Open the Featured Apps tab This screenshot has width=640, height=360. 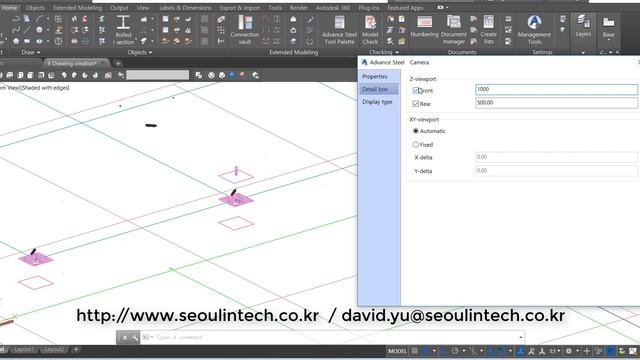pos(405,8)
